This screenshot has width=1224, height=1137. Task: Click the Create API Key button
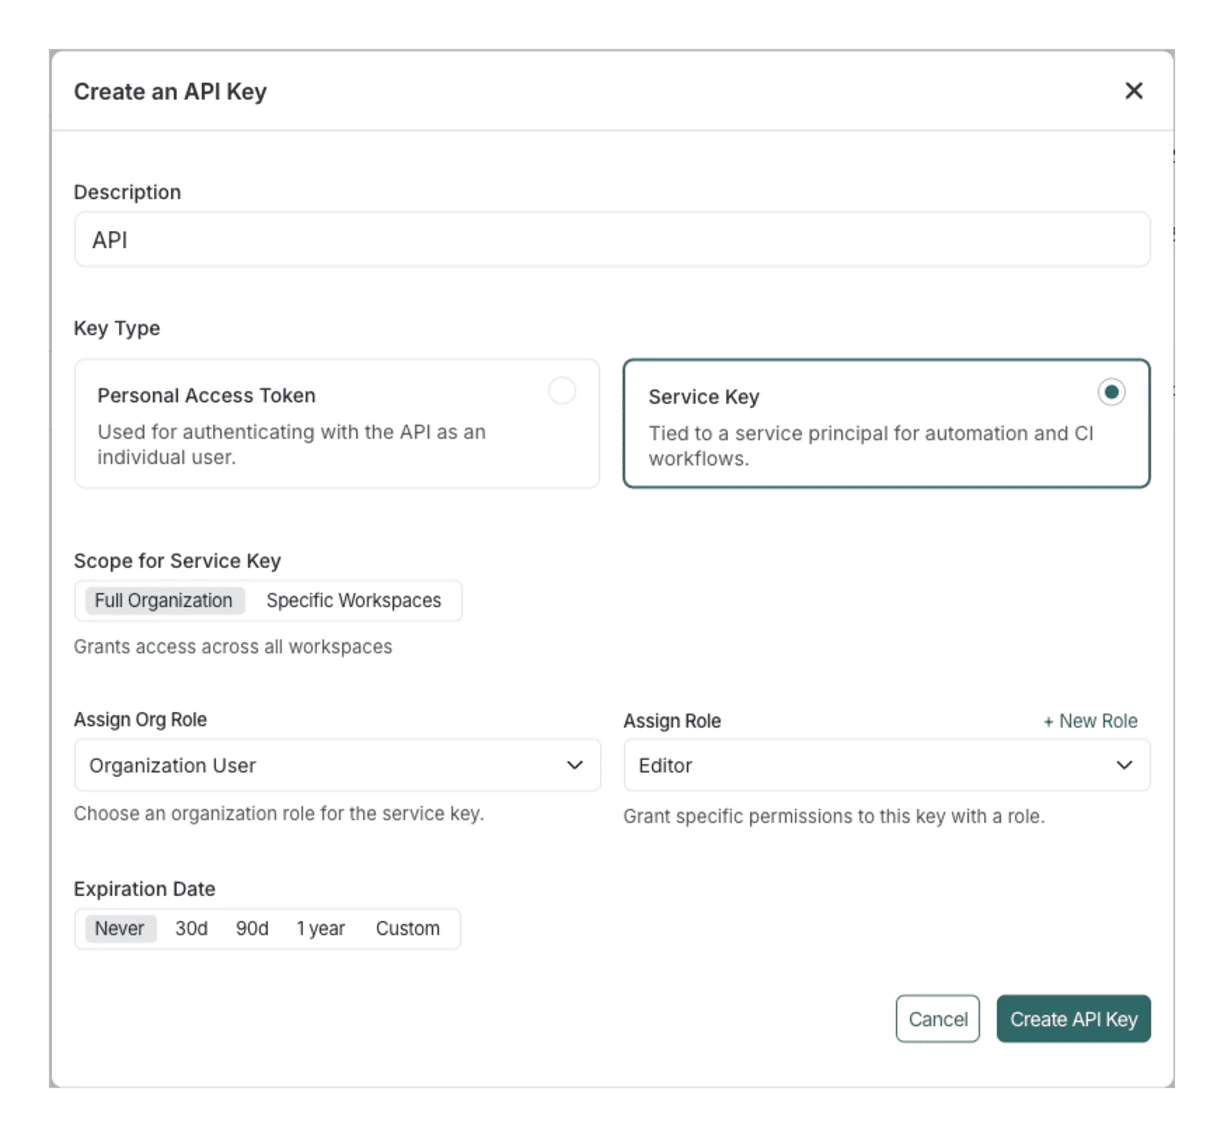point(1073,1019)
